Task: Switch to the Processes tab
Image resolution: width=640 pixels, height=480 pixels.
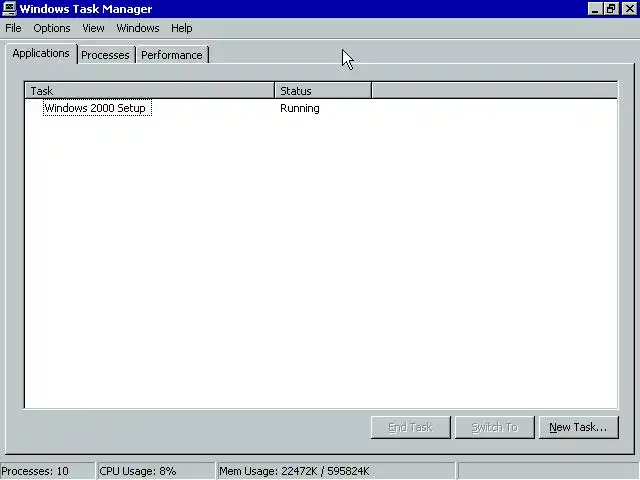Action: pyautogui.click(x=105, y=55)
